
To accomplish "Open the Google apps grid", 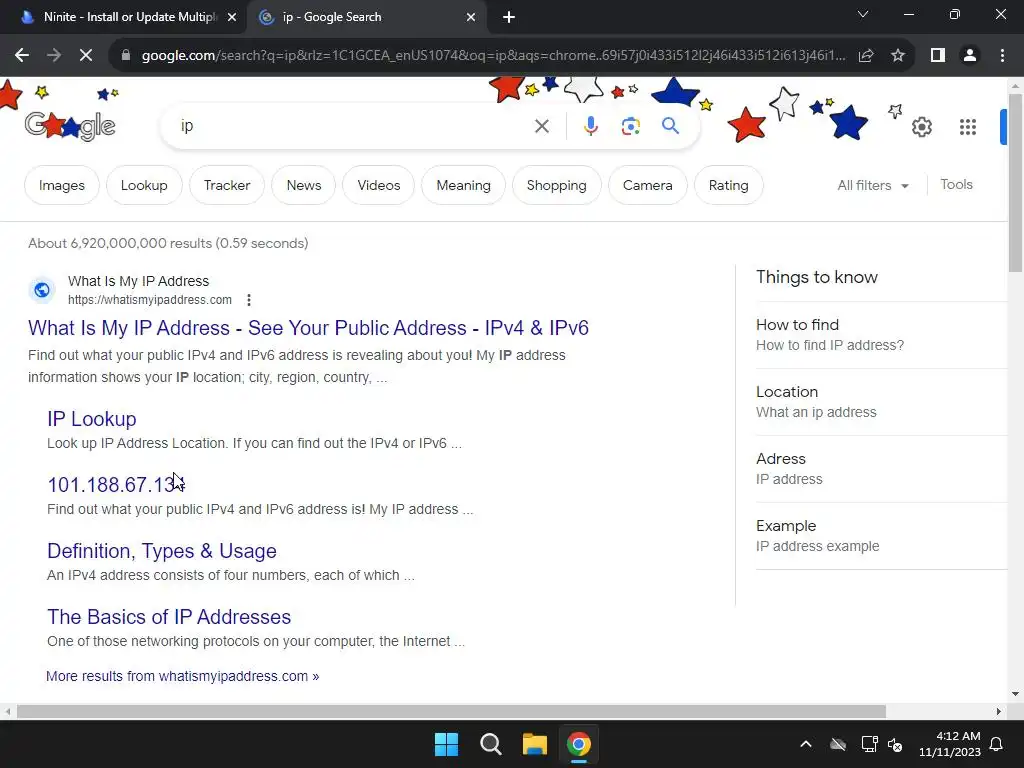I will (968, 127).
